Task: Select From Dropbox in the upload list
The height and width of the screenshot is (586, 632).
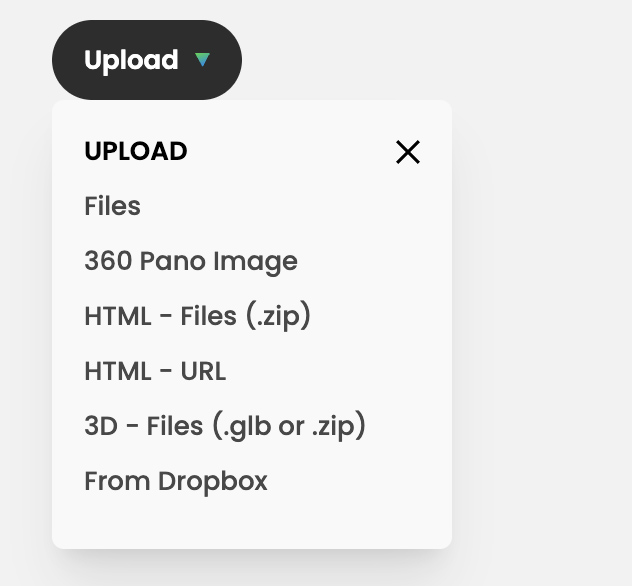Action: pyautogui.click(x=176, y=481)
